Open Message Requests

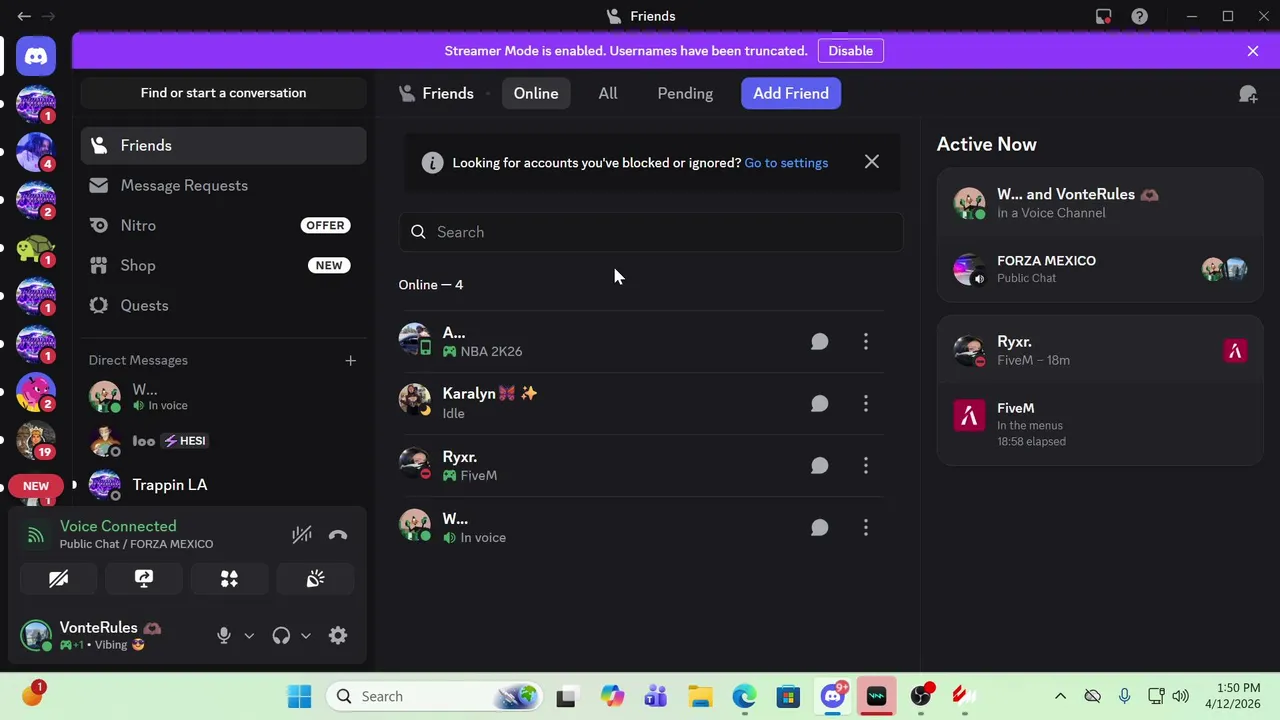click(224, 186)
